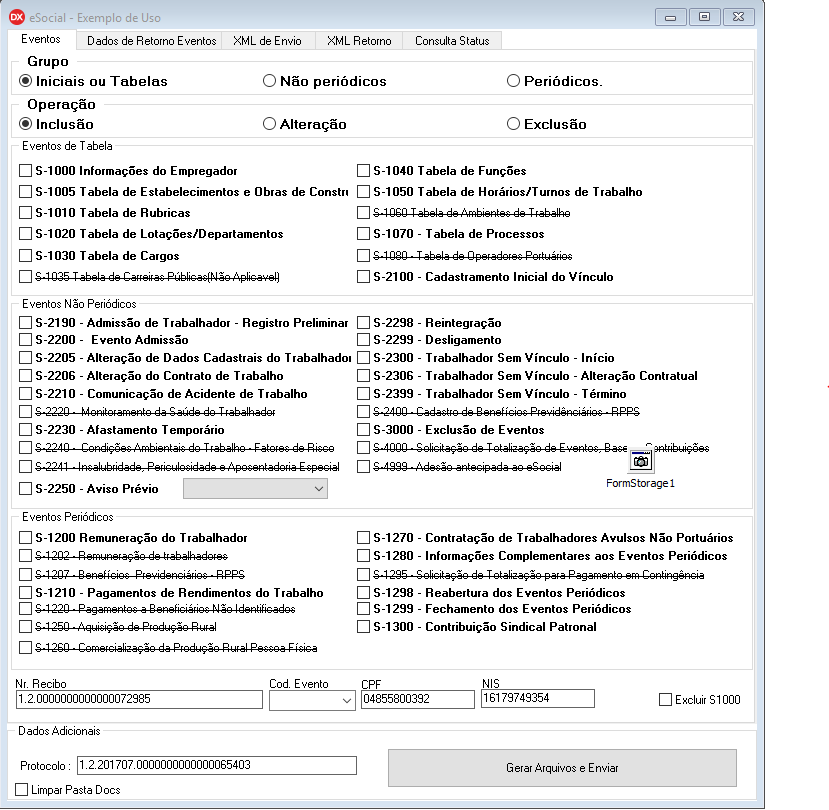The image size is (829, 810).
Task: Select the Iniciais ou Tabelas radio button
Action: tap(25, 81)
